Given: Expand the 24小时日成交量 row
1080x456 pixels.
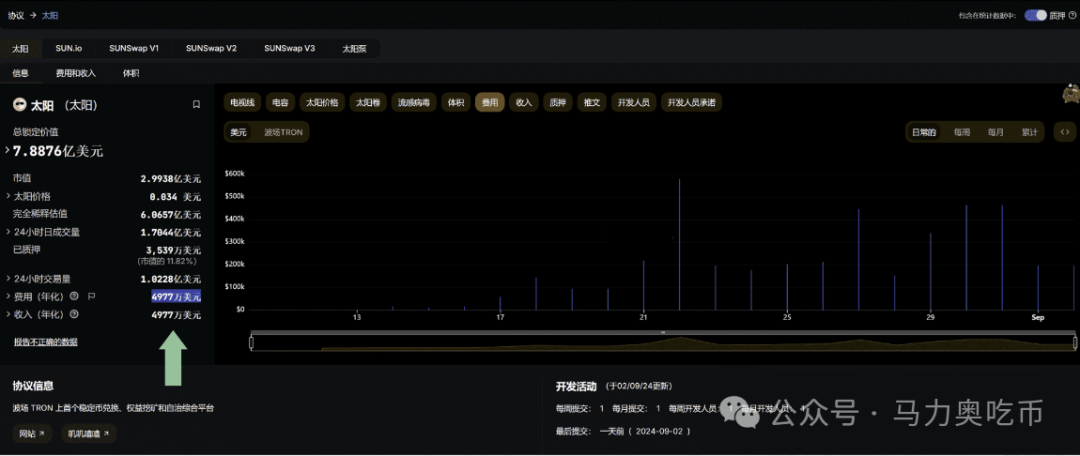Looking at the screenshot, I should (8, 231).
